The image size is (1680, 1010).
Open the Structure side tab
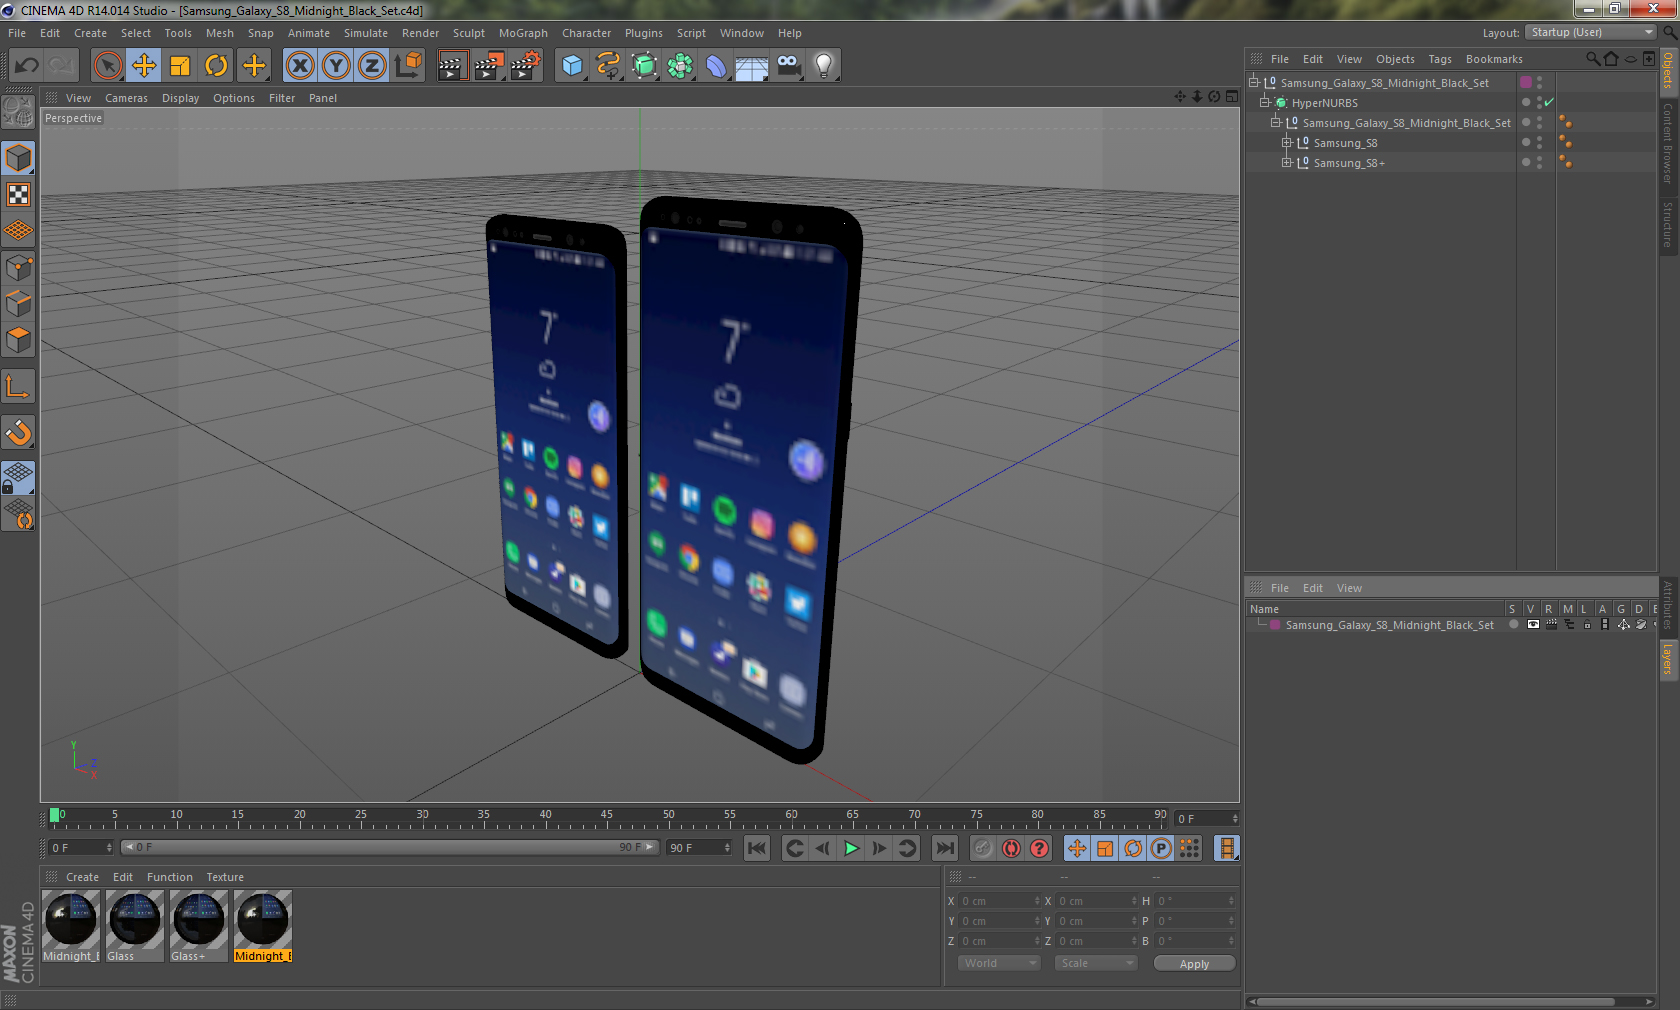[1668, 225]
